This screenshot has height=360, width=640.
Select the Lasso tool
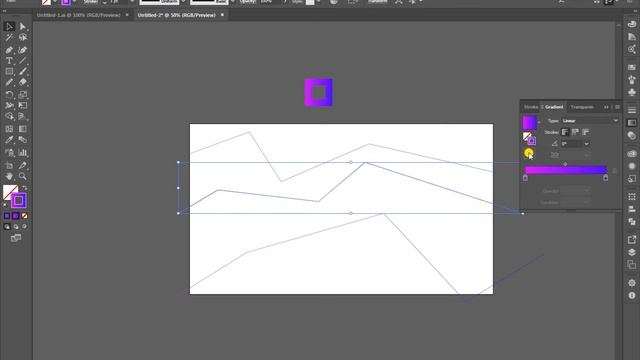click(23, 38)
